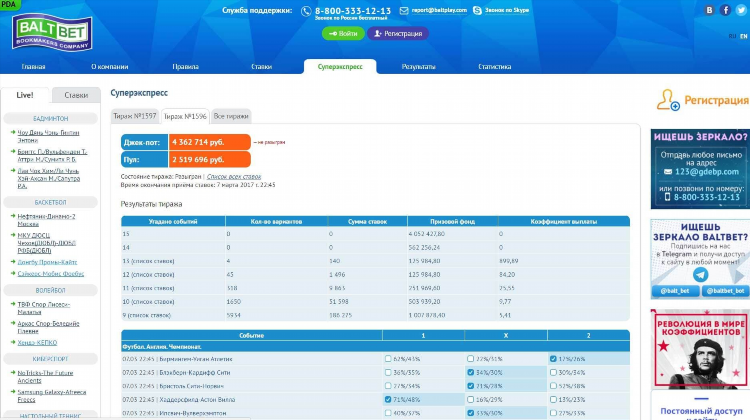
Task: Toggle outcome 1 checkbox for Бирмингем-Уиган
Action: [388, 359]
